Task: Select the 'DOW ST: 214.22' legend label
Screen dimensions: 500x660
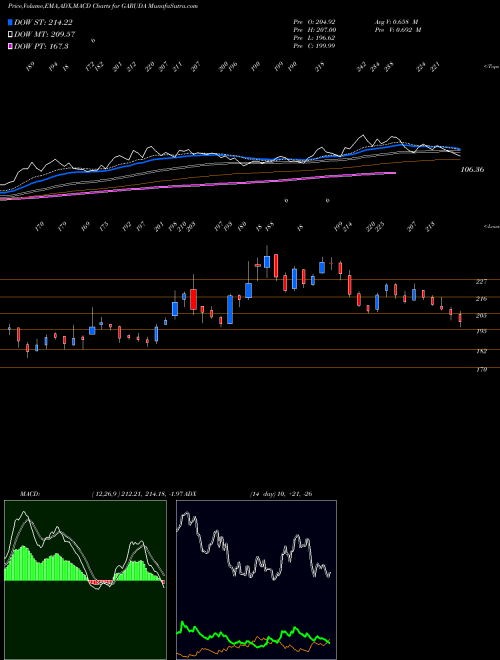Action: click(x=43, y=22)
